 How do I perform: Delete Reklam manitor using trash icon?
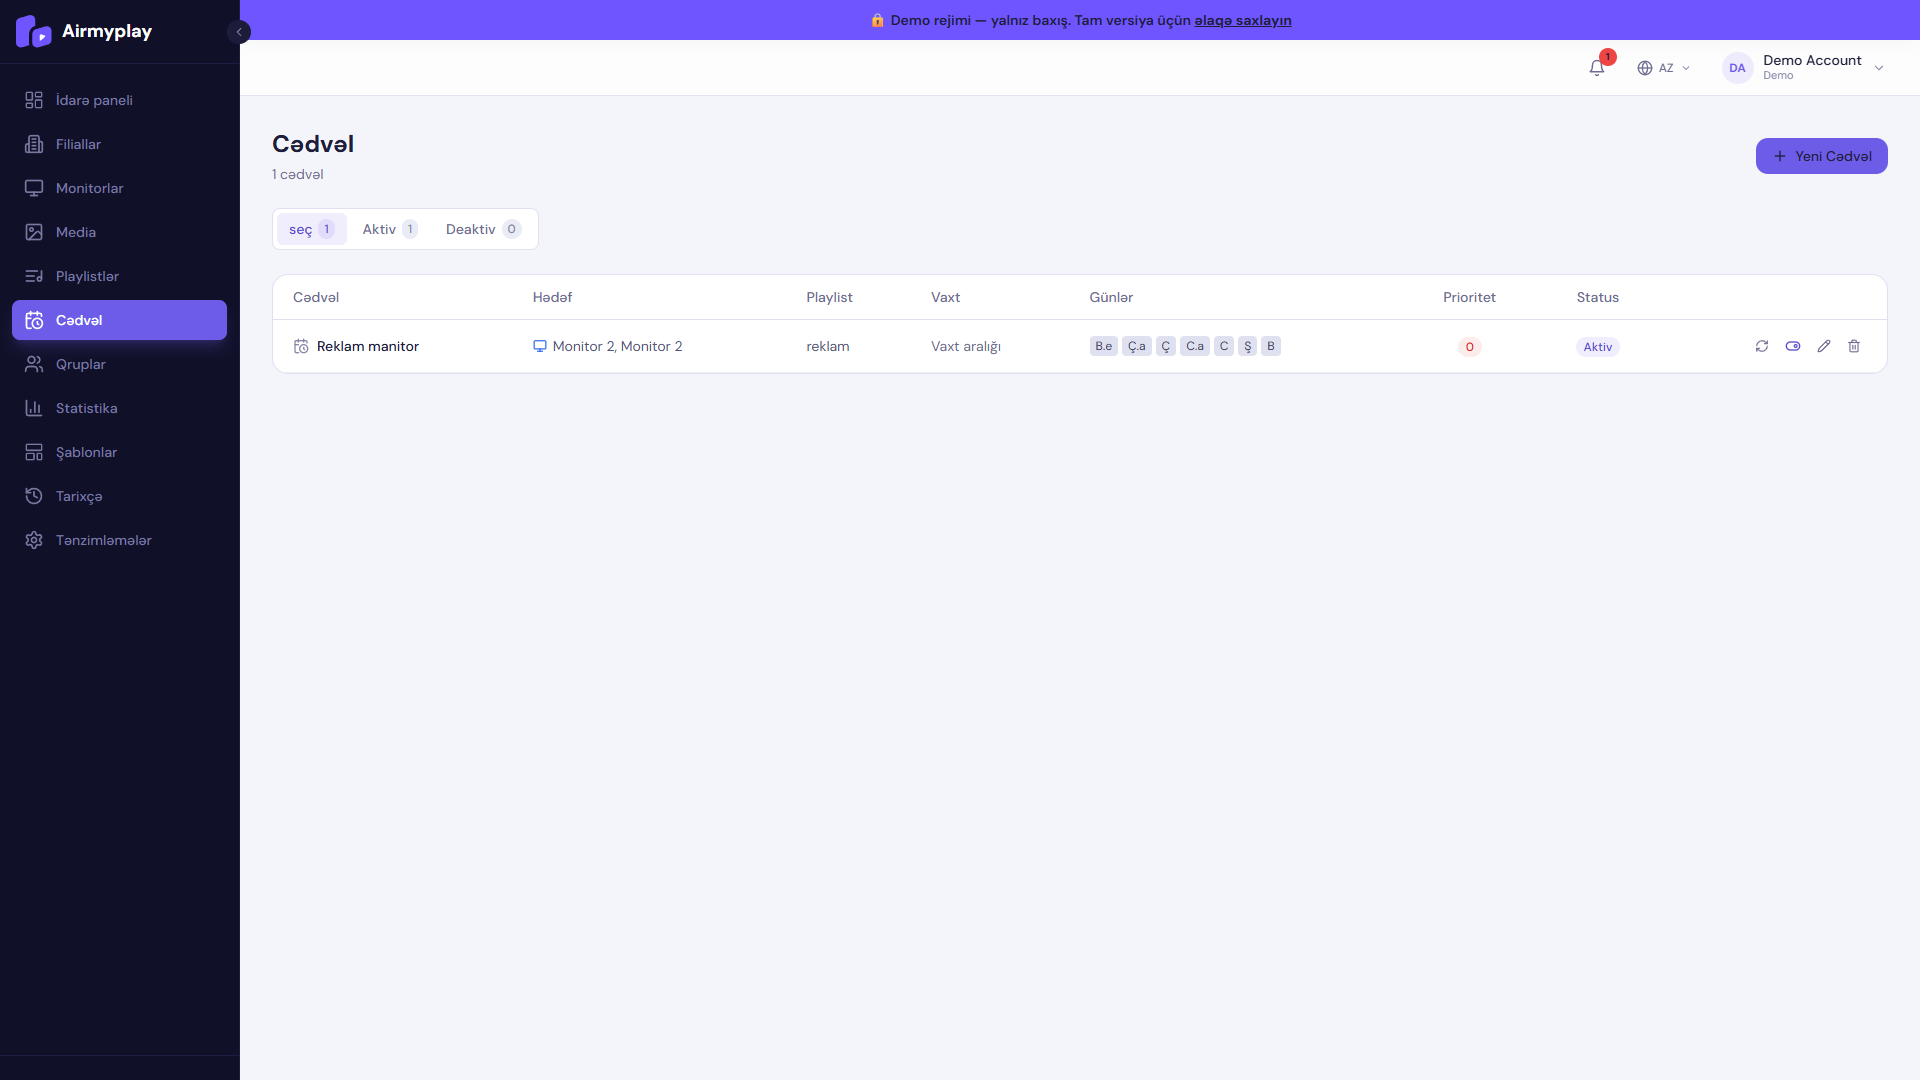(1854, 346)
